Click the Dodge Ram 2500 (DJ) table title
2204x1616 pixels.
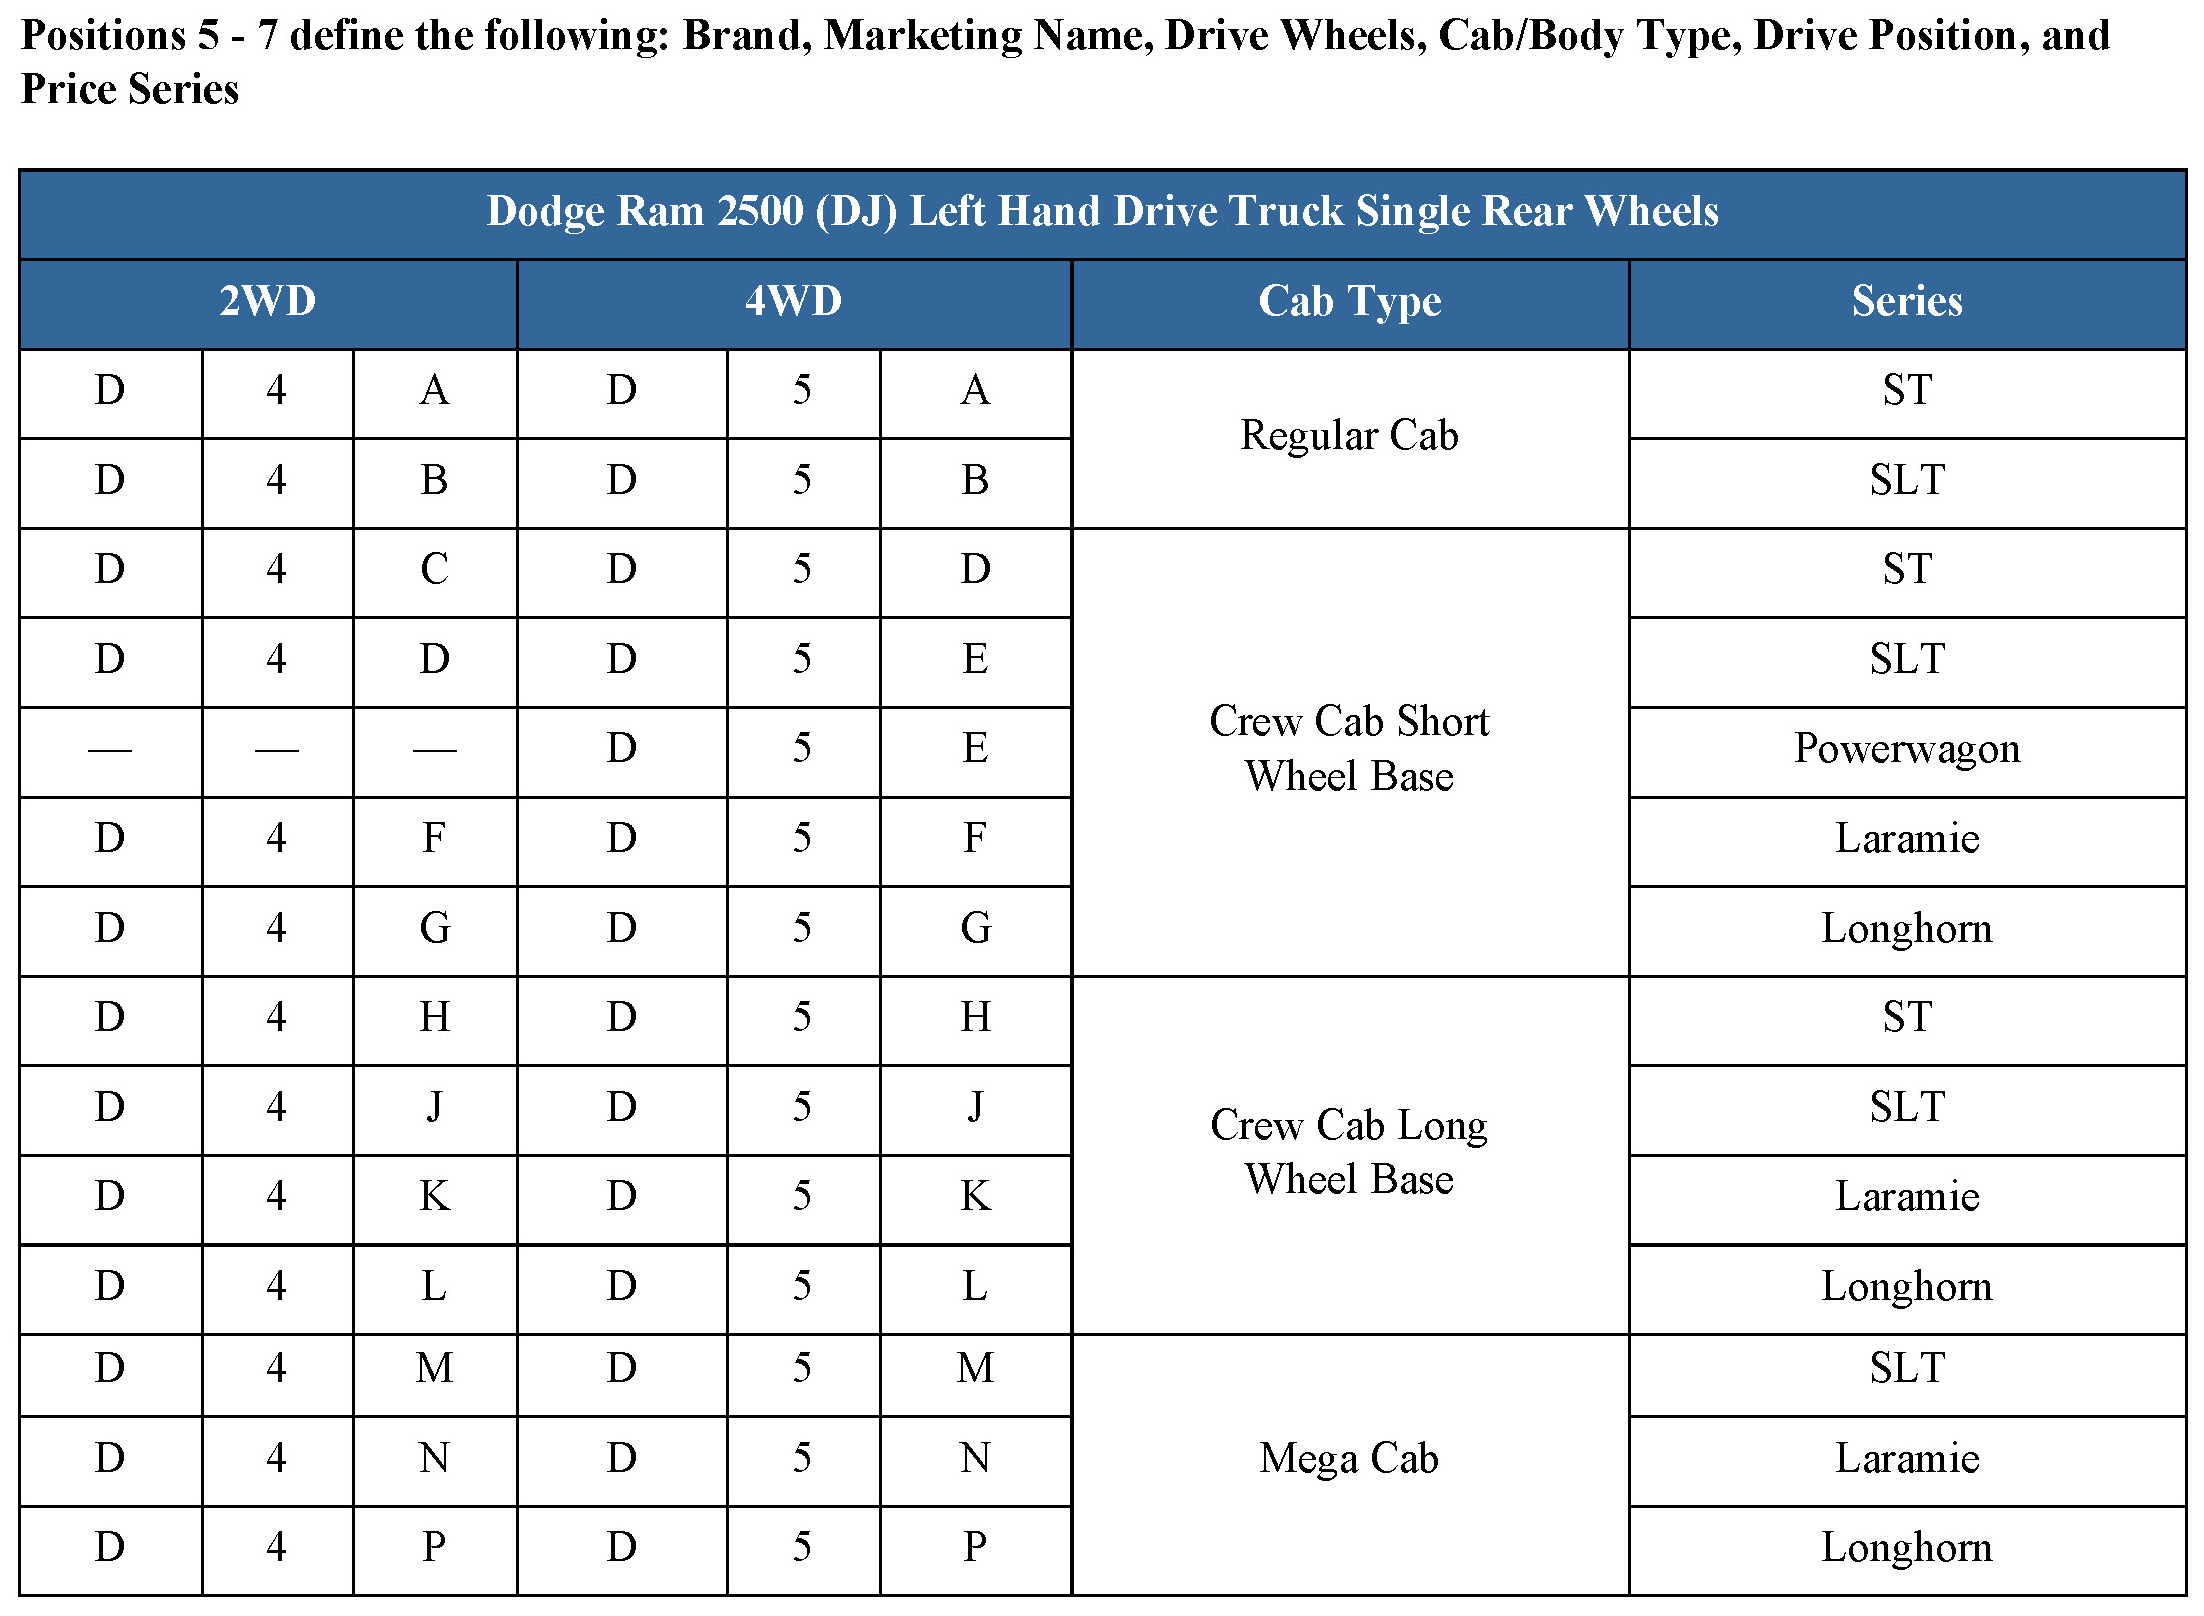click(1102, 212)
